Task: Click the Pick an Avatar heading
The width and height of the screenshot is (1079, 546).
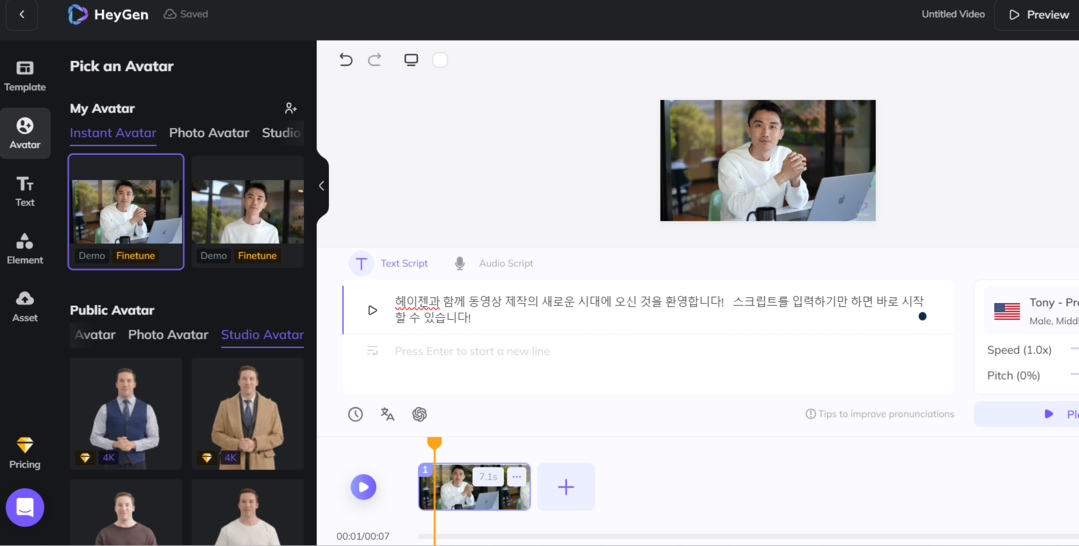Action: 122,66
